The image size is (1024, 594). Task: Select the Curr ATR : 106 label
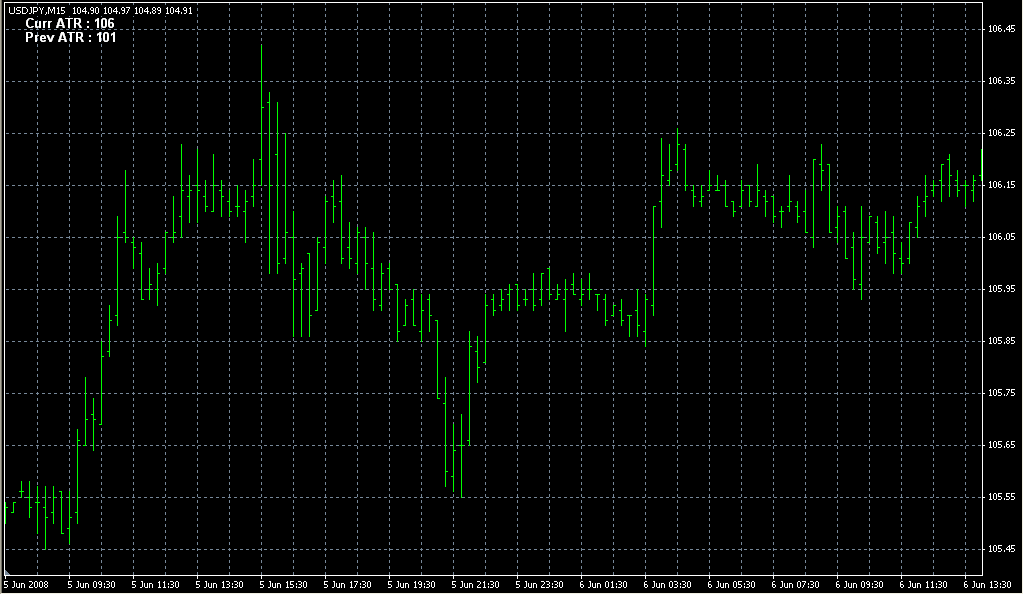(70, 23)
